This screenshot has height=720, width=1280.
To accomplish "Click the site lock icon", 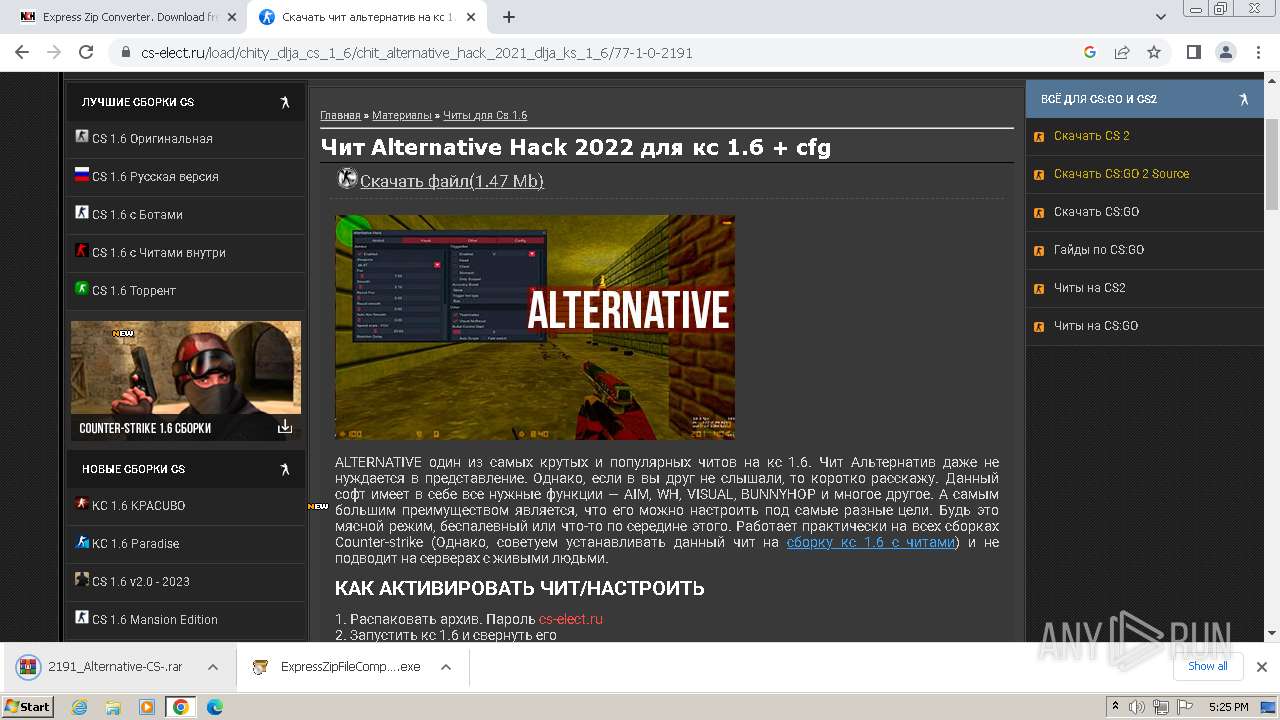I will 125,52.
